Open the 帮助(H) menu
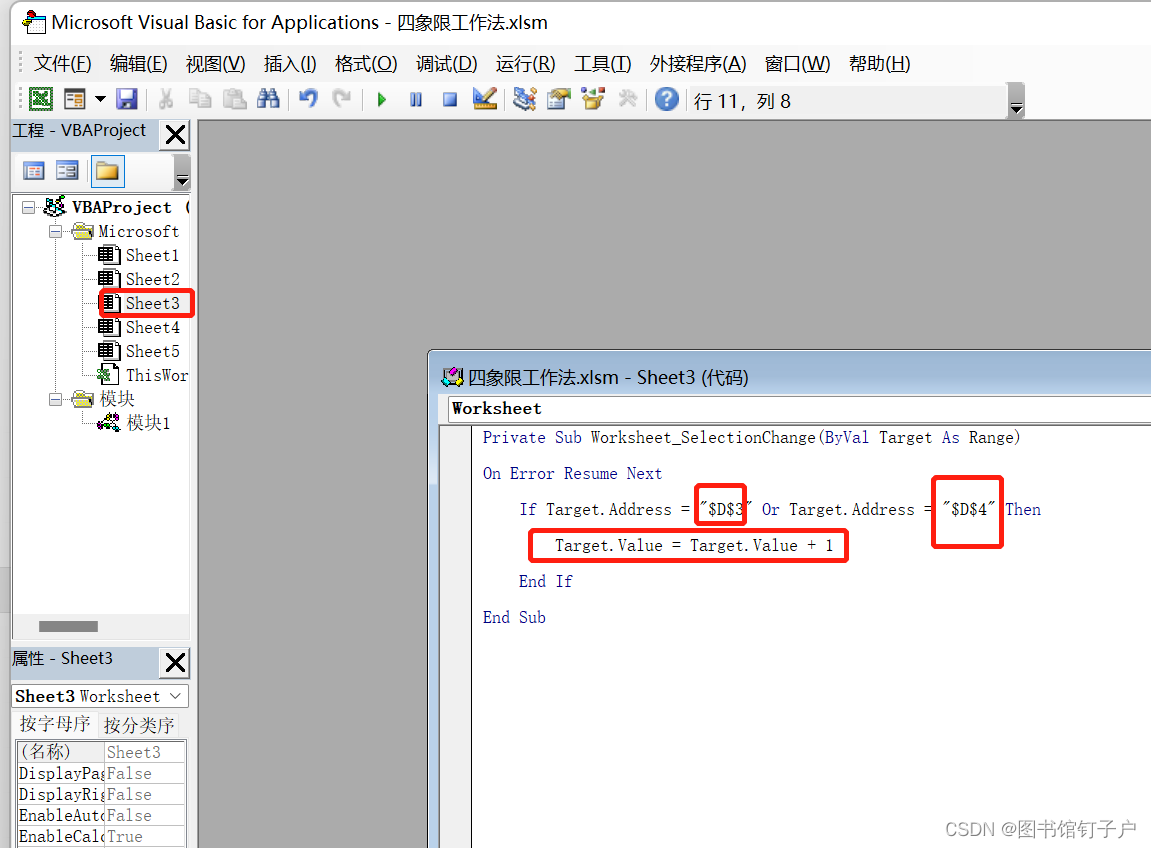1151x848 pixels. coord(879,64)
